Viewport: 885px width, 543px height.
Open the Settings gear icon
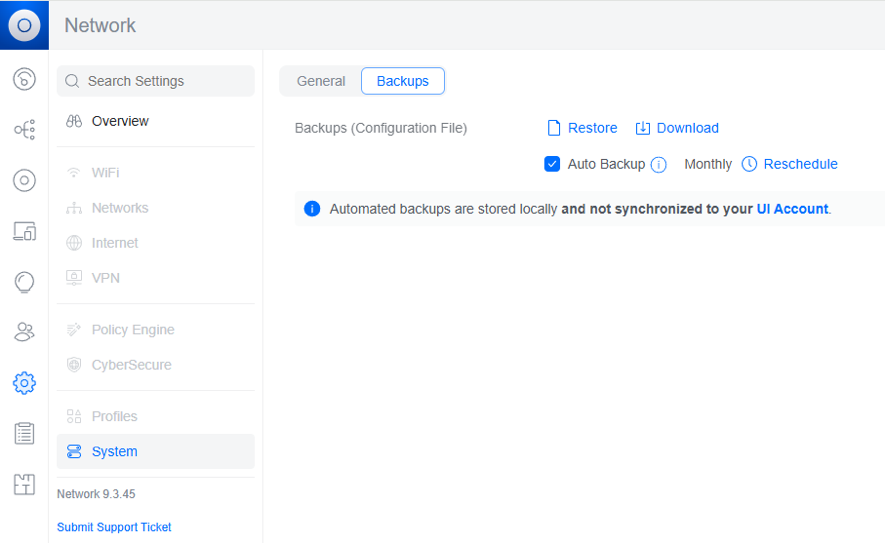24,382
